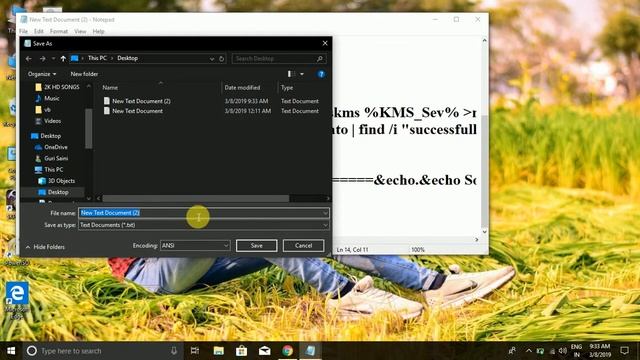Select 3D Objects in navigation pane
This screenshot has width=640, height=360.
point(57,181)
